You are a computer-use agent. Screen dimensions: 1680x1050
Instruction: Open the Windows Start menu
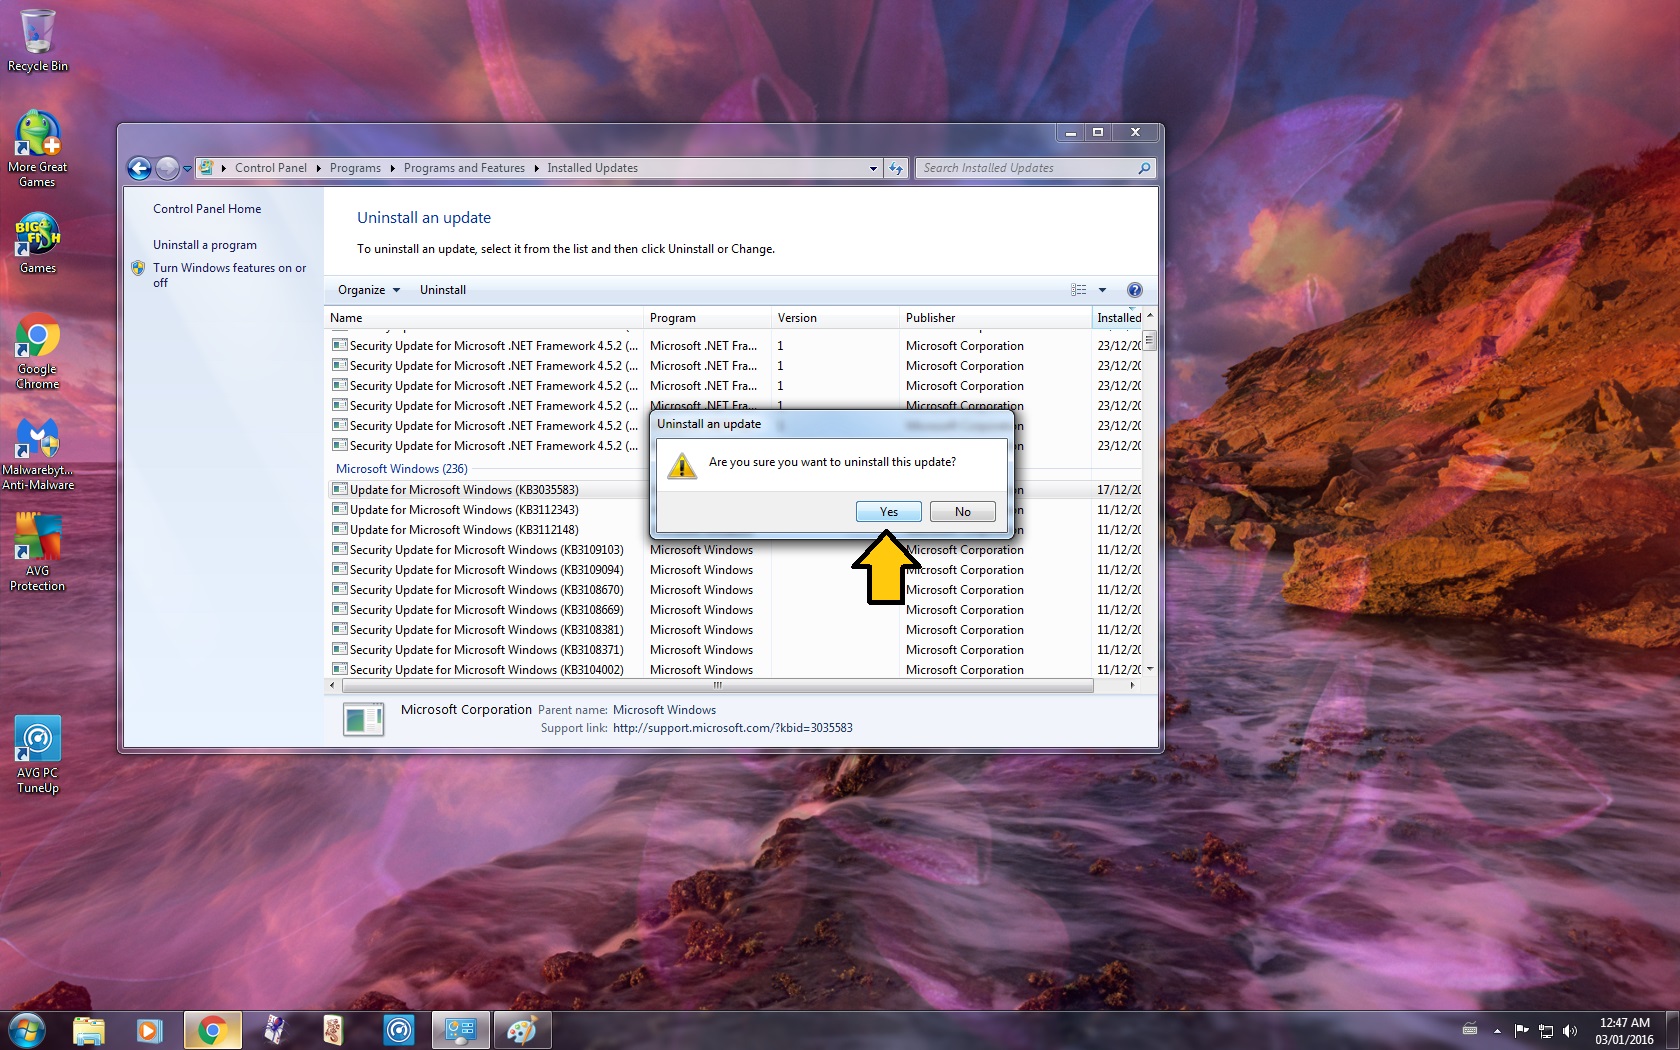[27, 1030]
